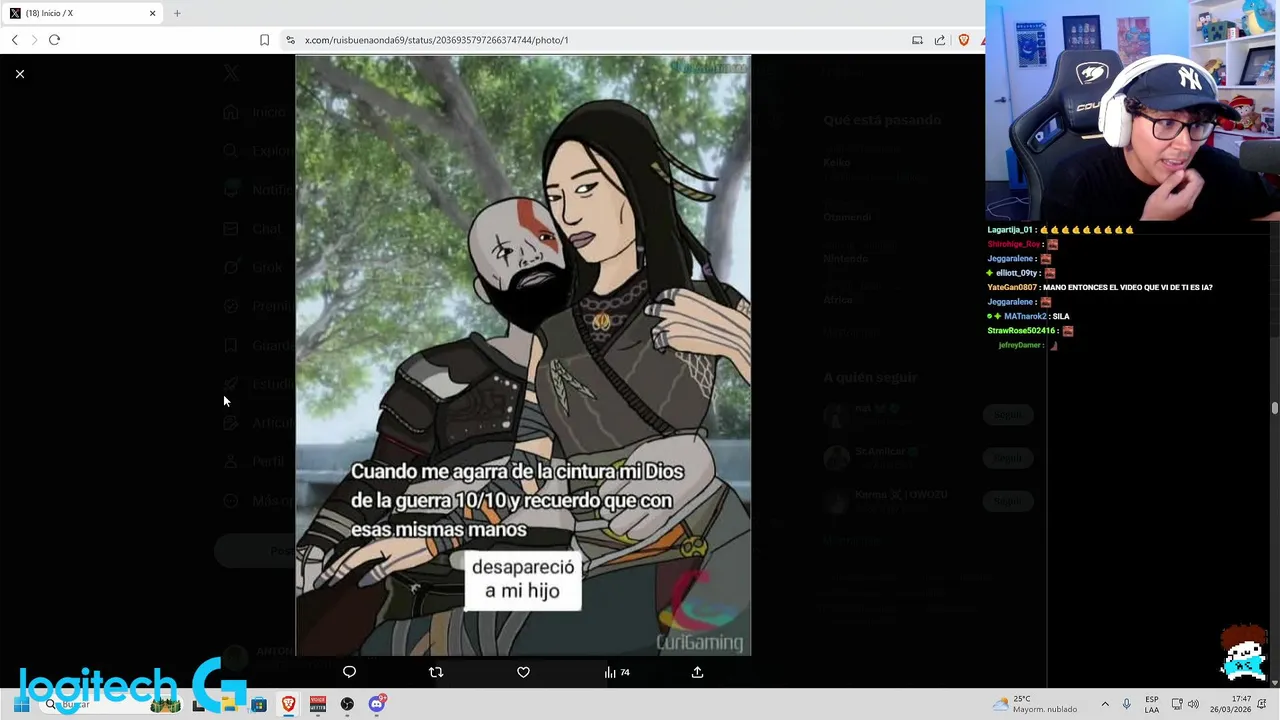Screen dimensions: 1280x720
Task: Open Discord from taskbar
Action: [x=377, y=704]
